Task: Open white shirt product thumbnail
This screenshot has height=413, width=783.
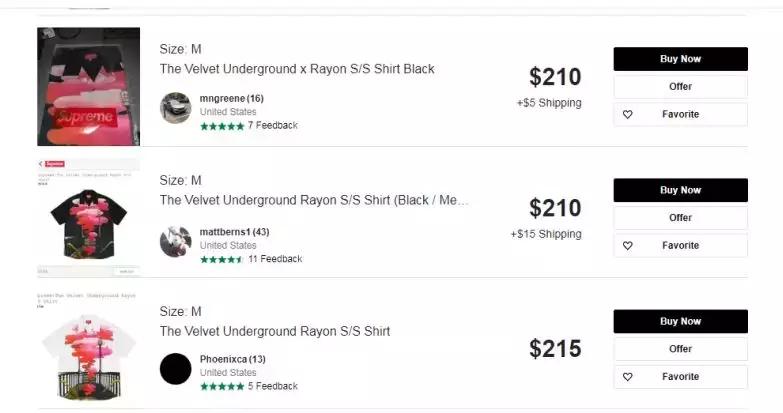Action: click(88, 349)
